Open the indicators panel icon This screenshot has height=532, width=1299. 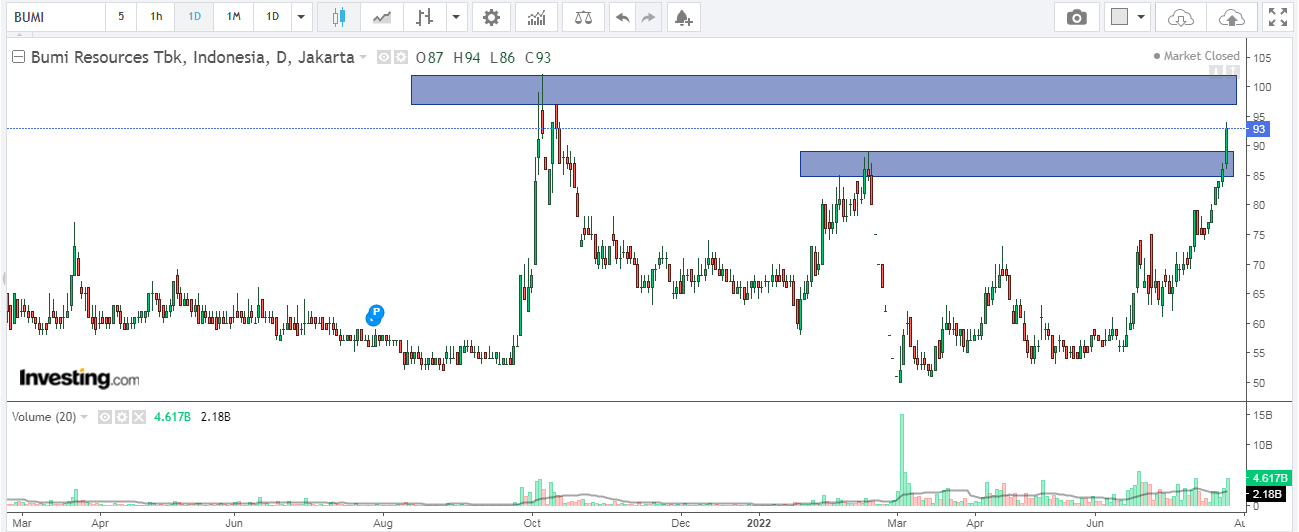point(537,17)
